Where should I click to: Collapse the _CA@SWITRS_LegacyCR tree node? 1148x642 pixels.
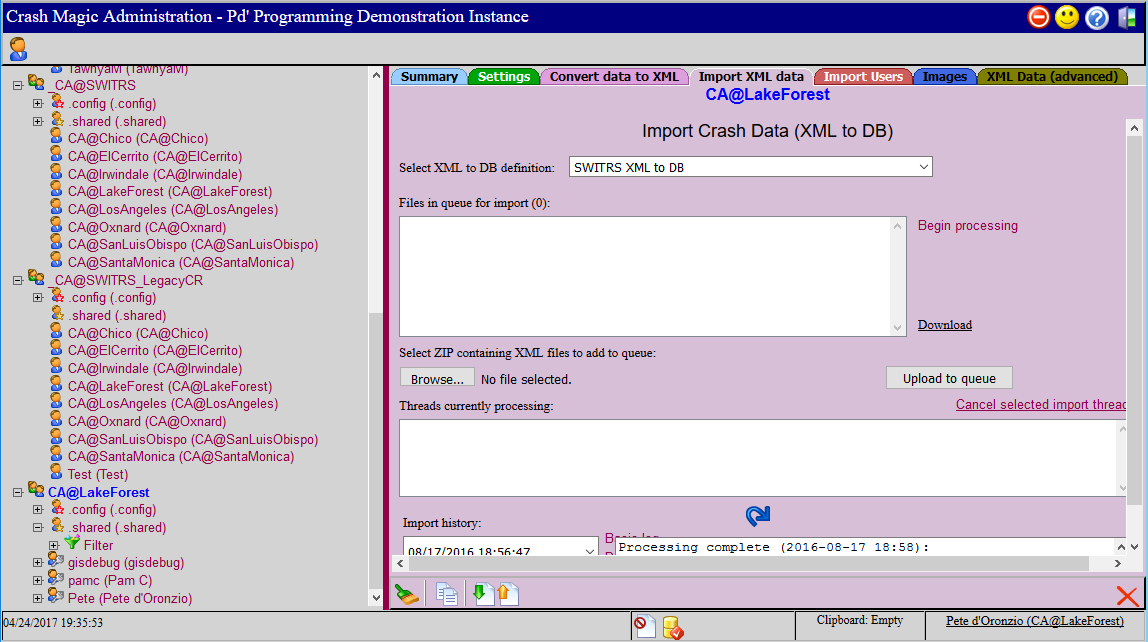pos(18,280)
